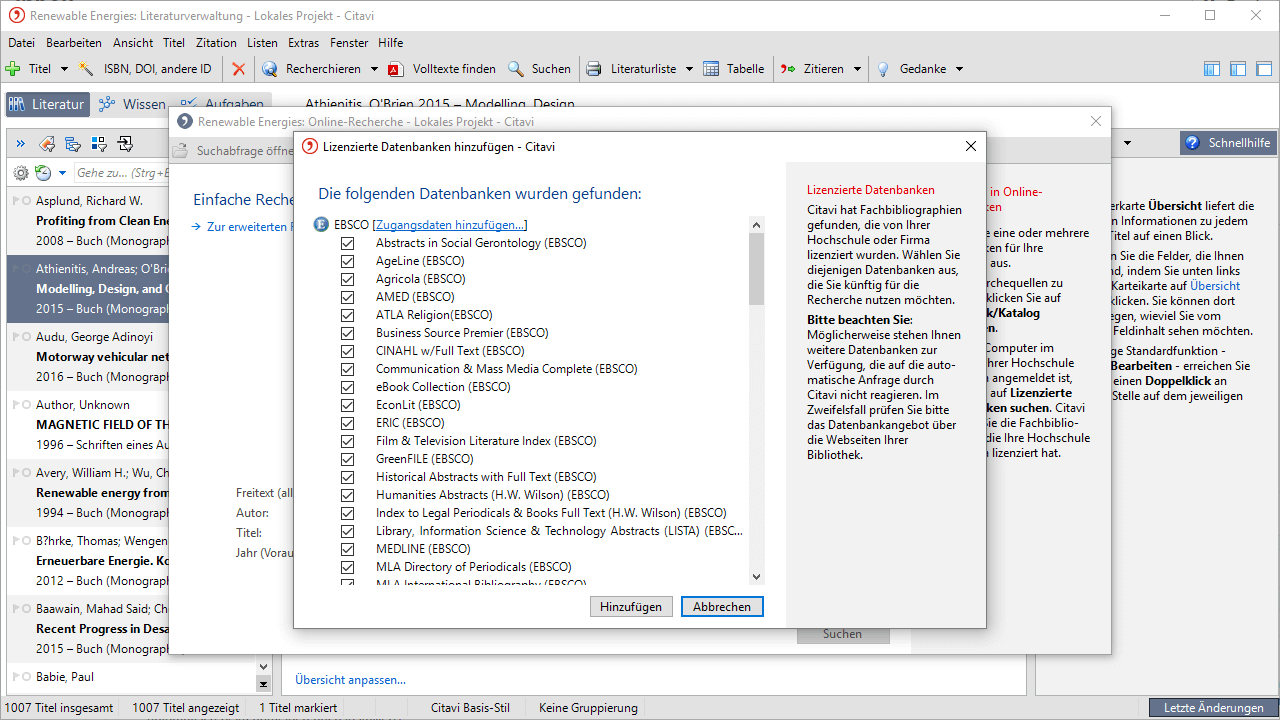Click the Übersicht anpassen link

point(350,680)
